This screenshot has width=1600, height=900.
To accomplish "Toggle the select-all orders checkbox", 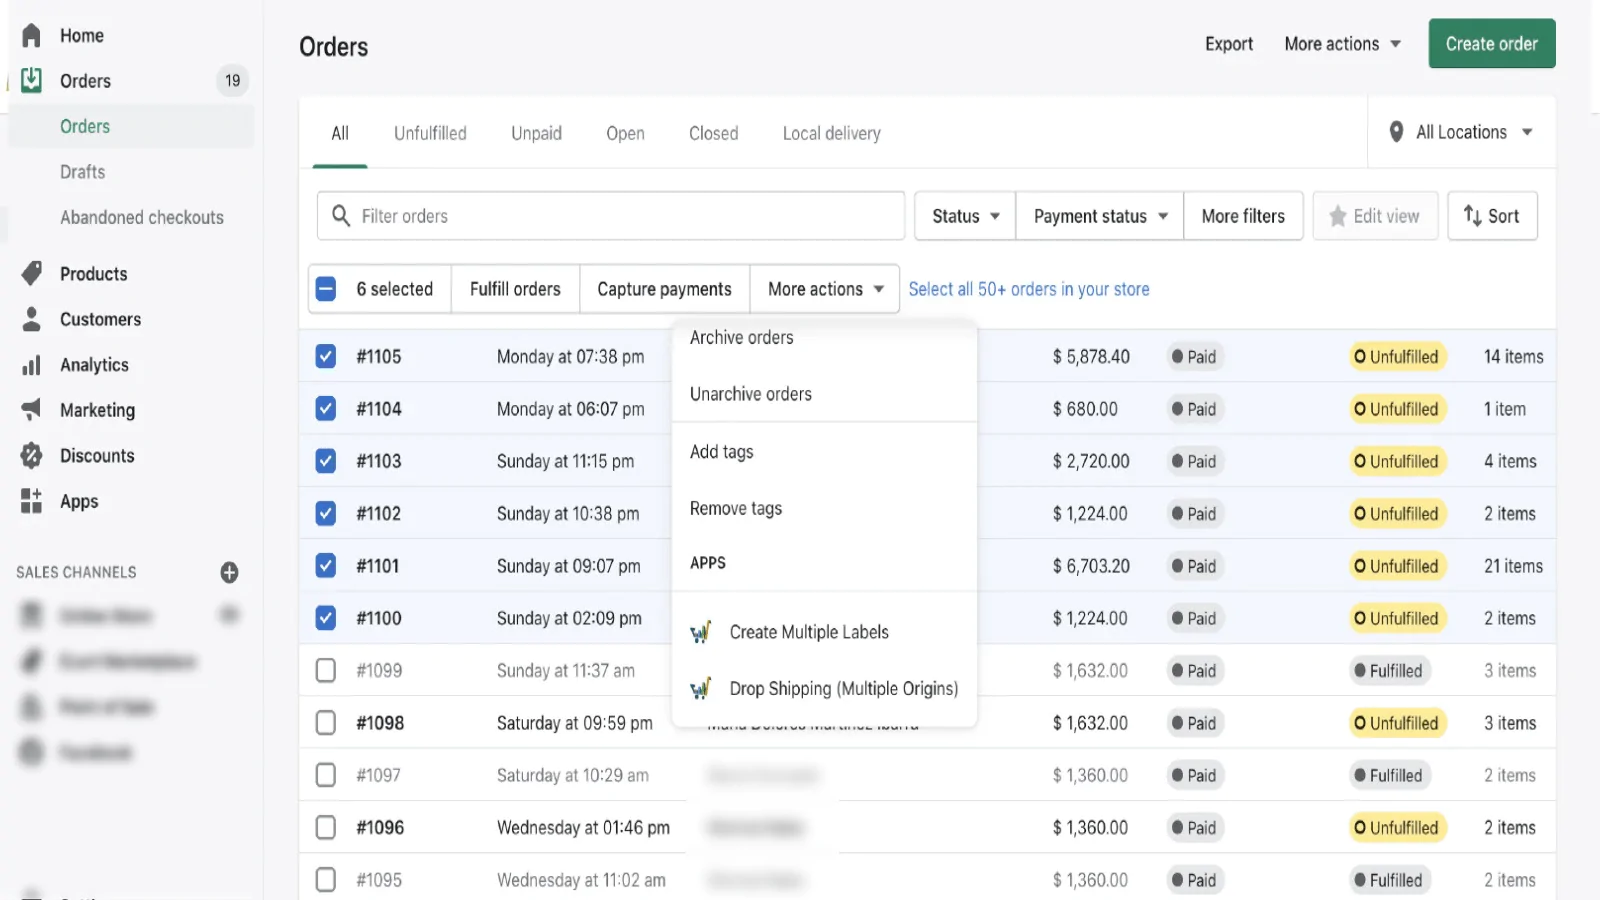I will pyautogui.click(x=326, y=289).
